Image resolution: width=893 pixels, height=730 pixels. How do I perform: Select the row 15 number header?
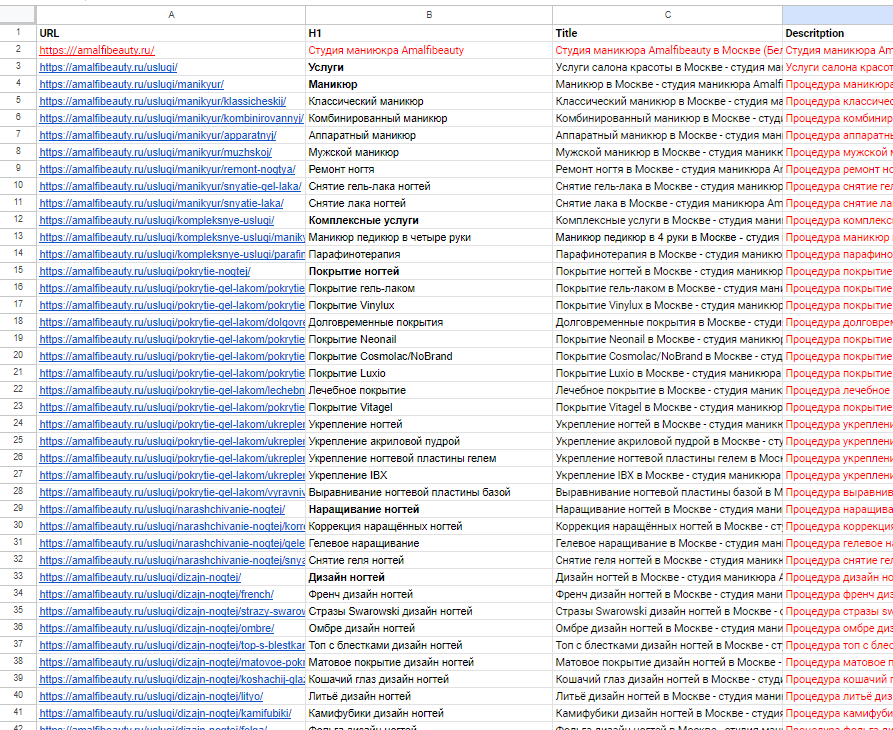[x=18, y=270]
